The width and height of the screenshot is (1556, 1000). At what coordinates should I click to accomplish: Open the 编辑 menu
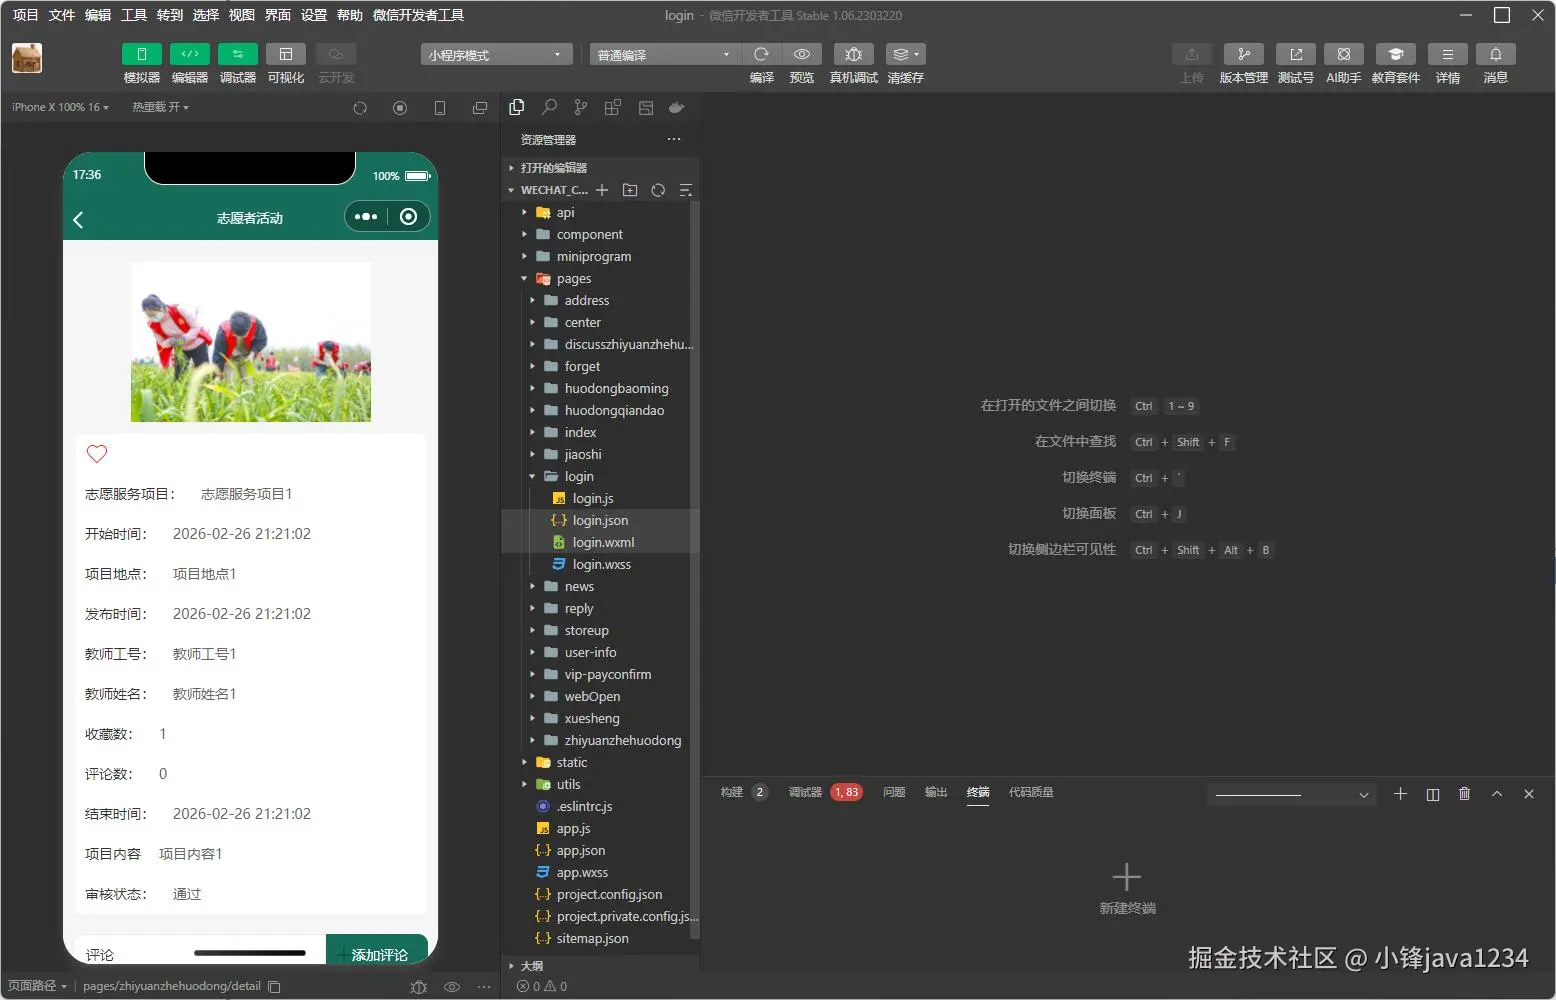[x=98, y=15]
